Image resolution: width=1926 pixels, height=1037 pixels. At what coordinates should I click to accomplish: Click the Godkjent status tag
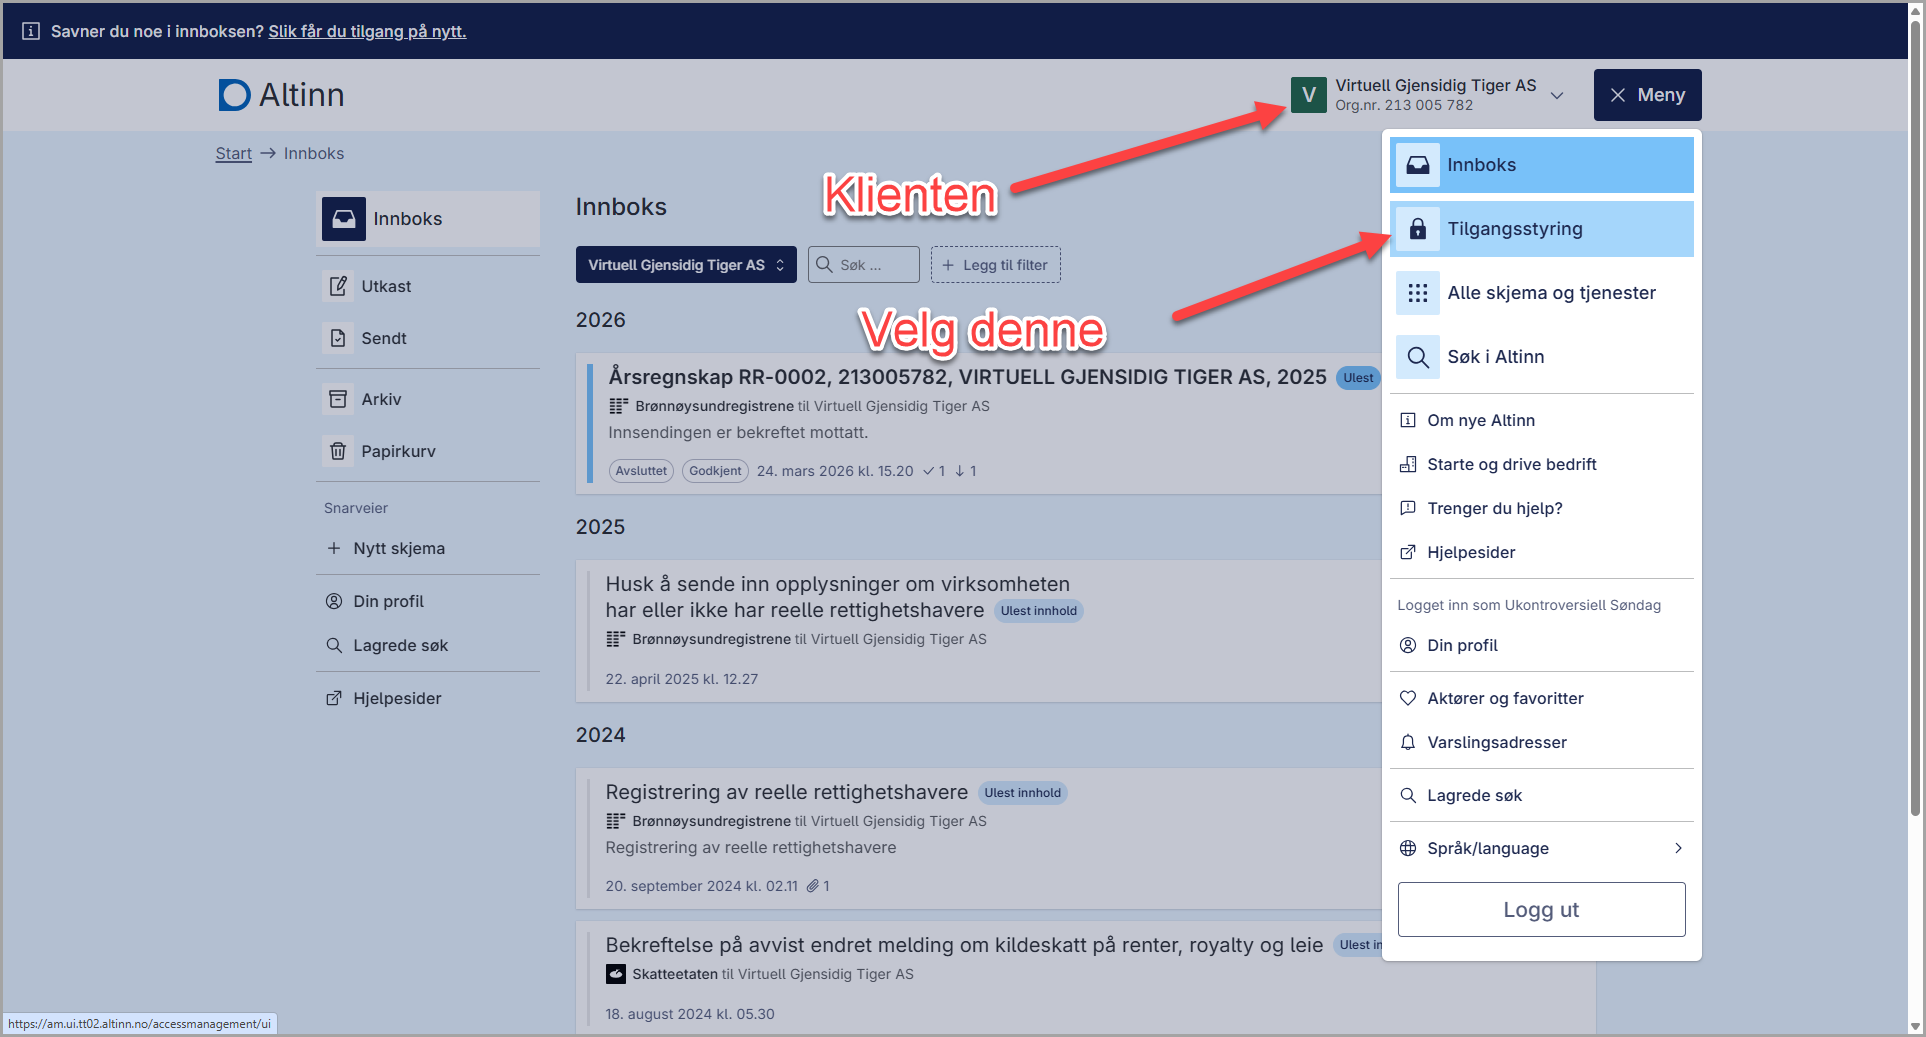715,471
